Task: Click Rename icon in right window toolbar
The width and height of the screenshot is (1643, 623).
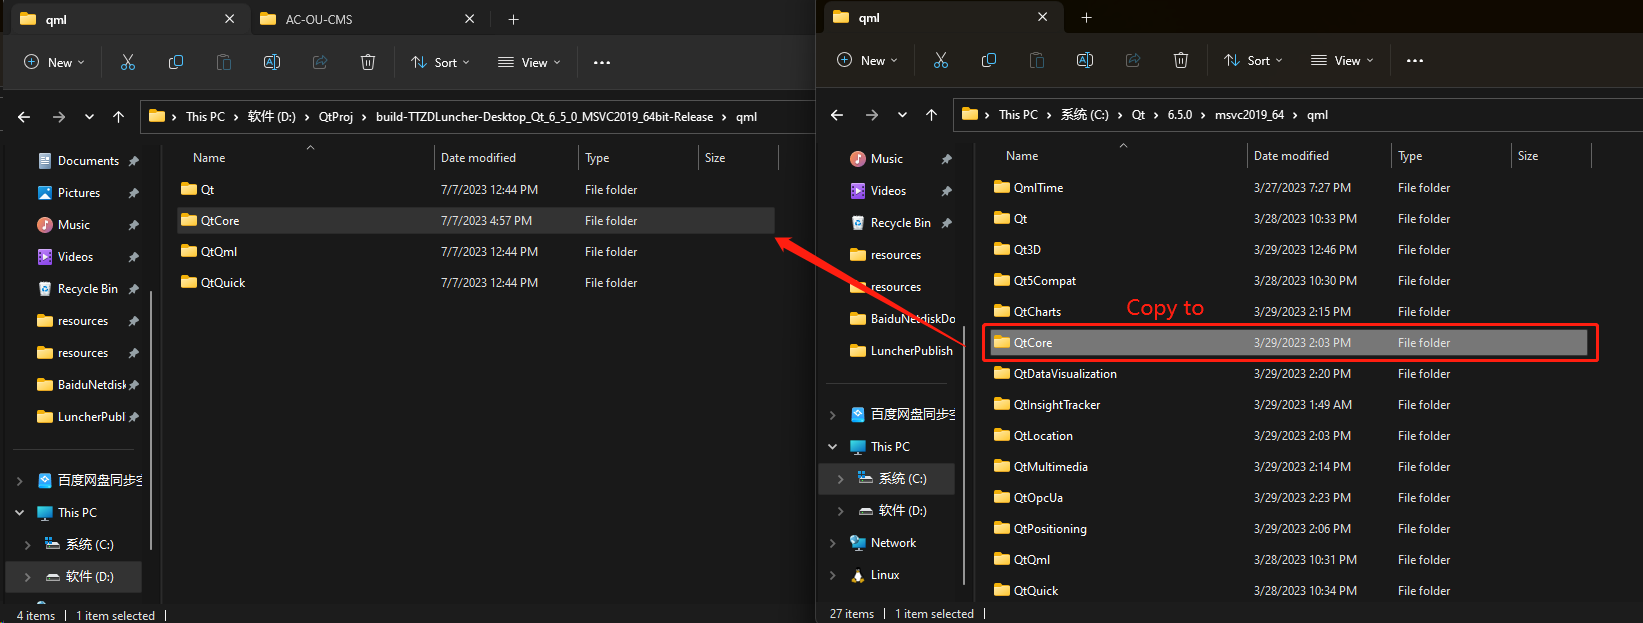Action: pyautogui.click(x=1085, y=60)
